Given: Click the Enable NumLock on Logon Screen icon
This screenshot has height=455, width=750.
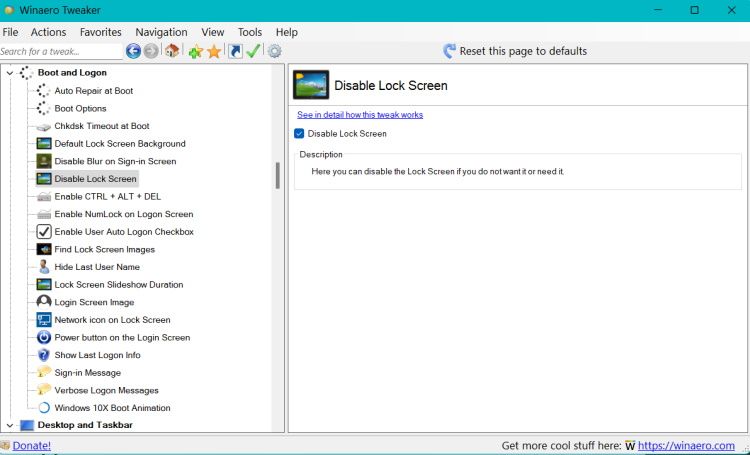Looking at the screenshot, I should click(44, 214).
